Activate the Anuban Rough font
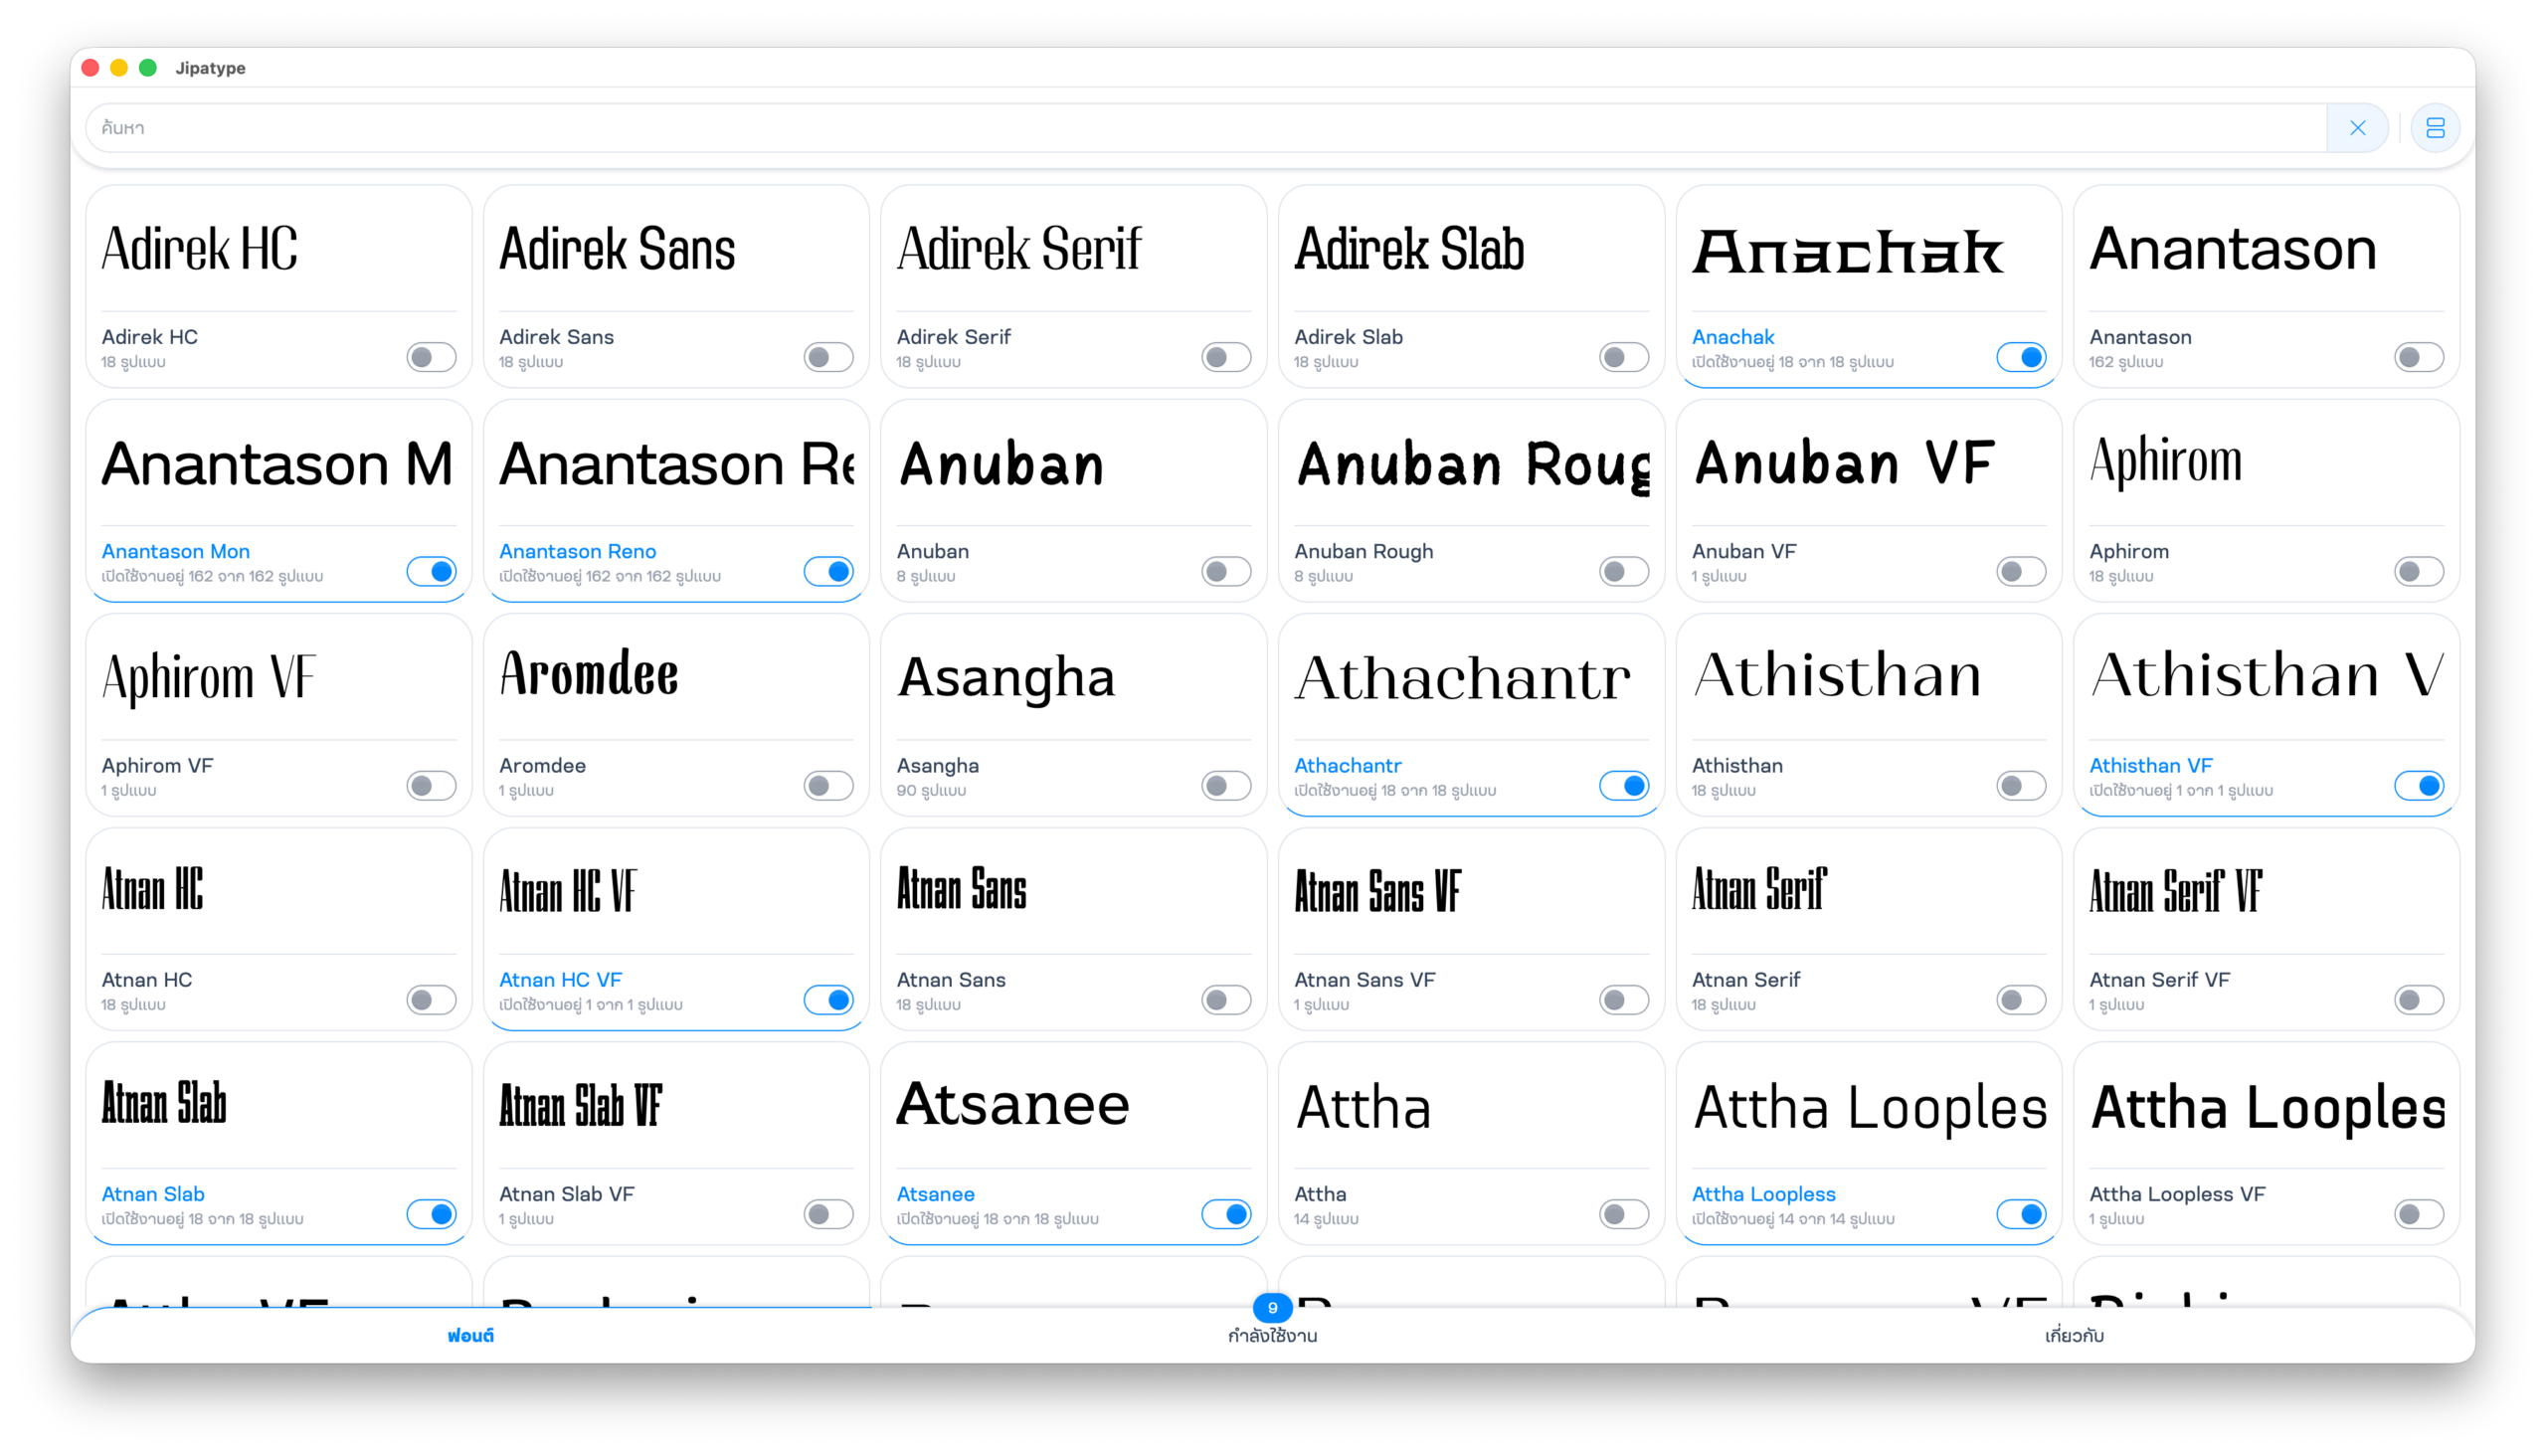 pyautogui.click(x=1623, y=571)
